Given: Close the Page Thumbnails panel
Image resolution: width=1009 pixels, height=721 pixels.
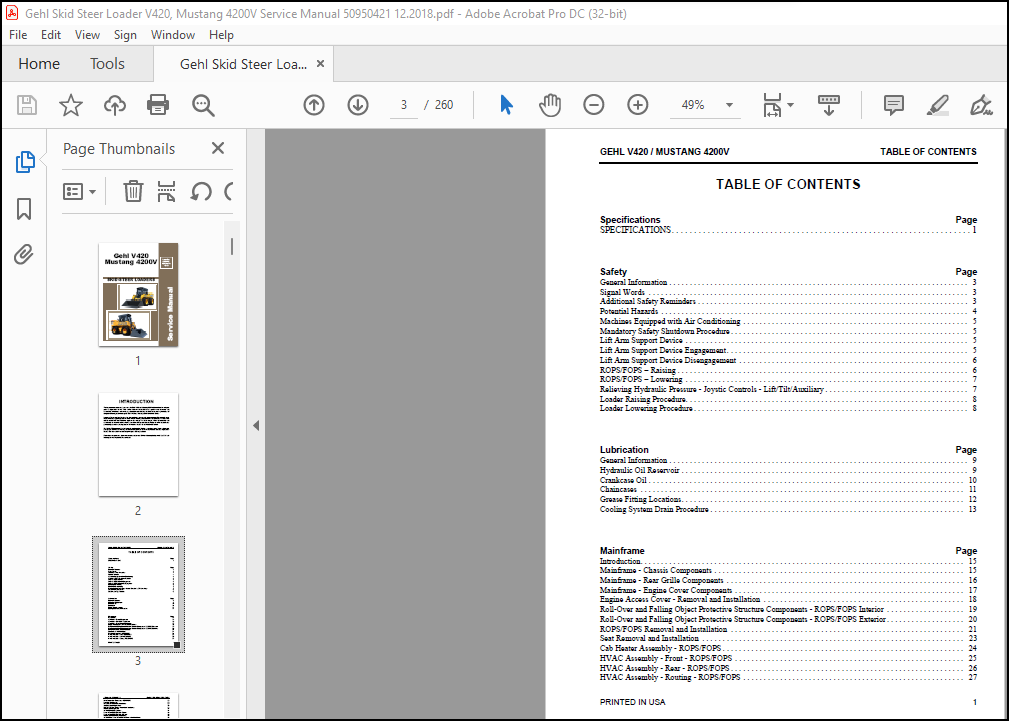Looking at the screenshot, I should pyautogui.click(x=218, y=148).
